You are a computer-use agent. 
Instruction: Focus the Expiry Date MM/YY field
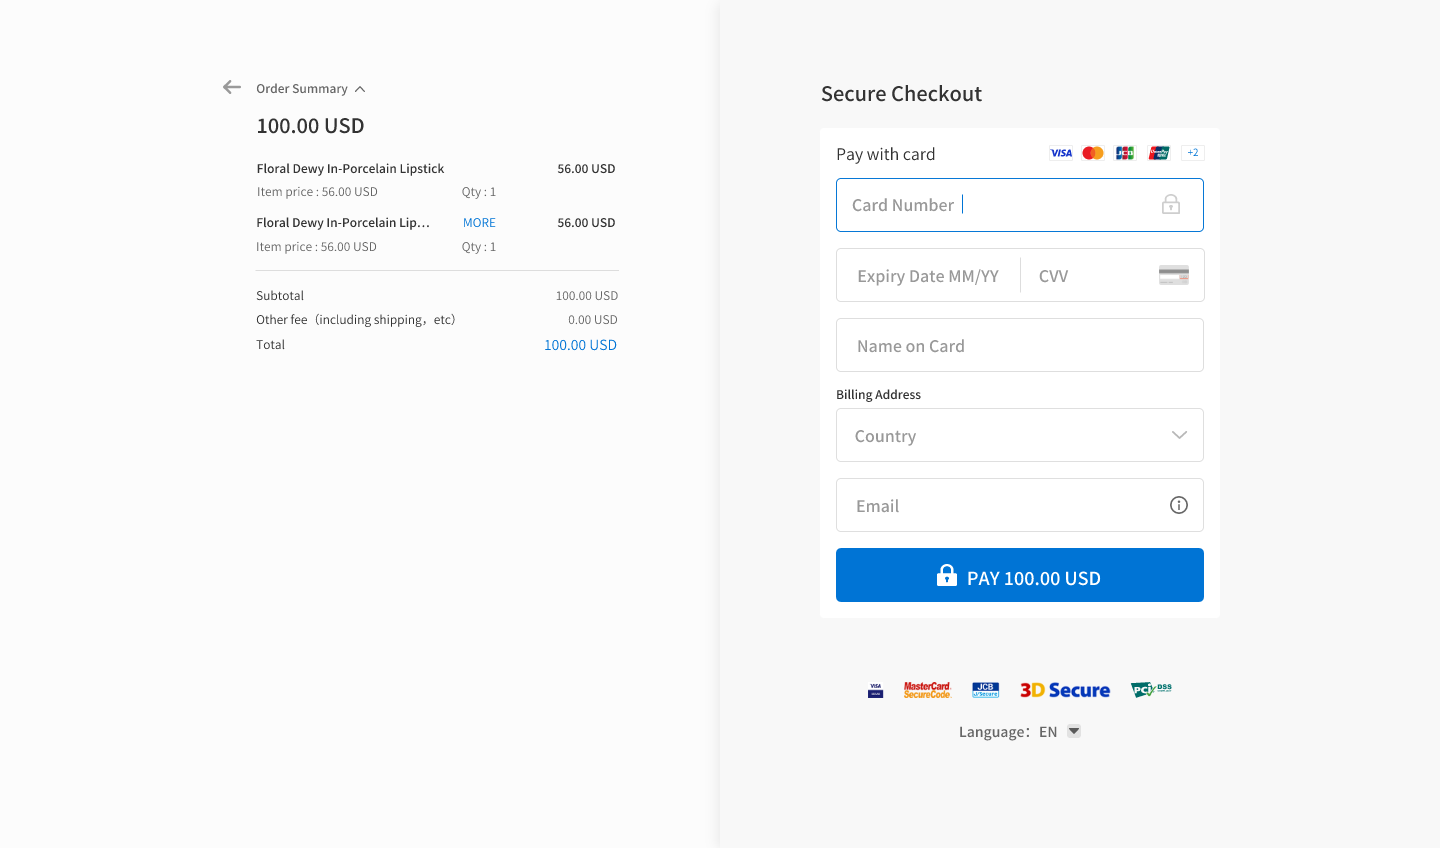928,275
